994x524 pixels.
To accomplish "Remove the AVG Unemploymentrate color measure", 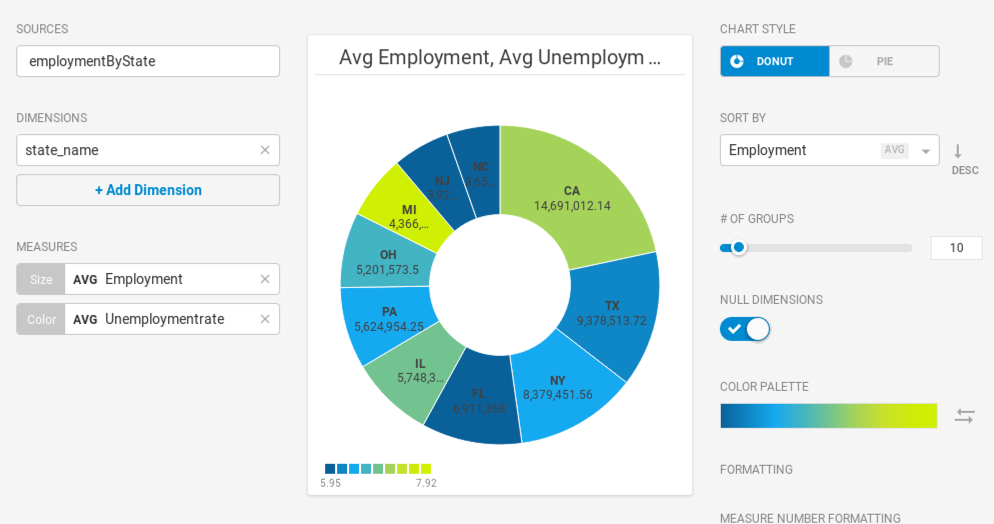I will click(x=265, y=319).
